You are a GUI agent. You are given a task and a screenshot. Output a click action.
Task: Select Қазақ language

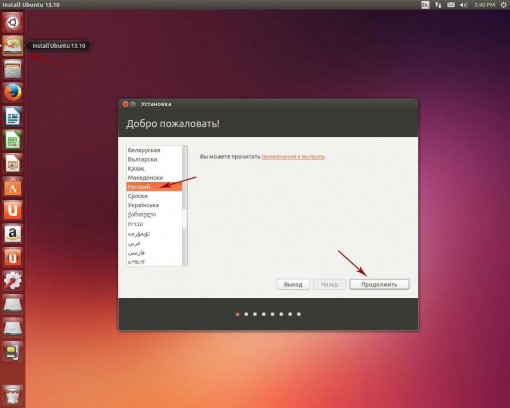pos(154,168)
